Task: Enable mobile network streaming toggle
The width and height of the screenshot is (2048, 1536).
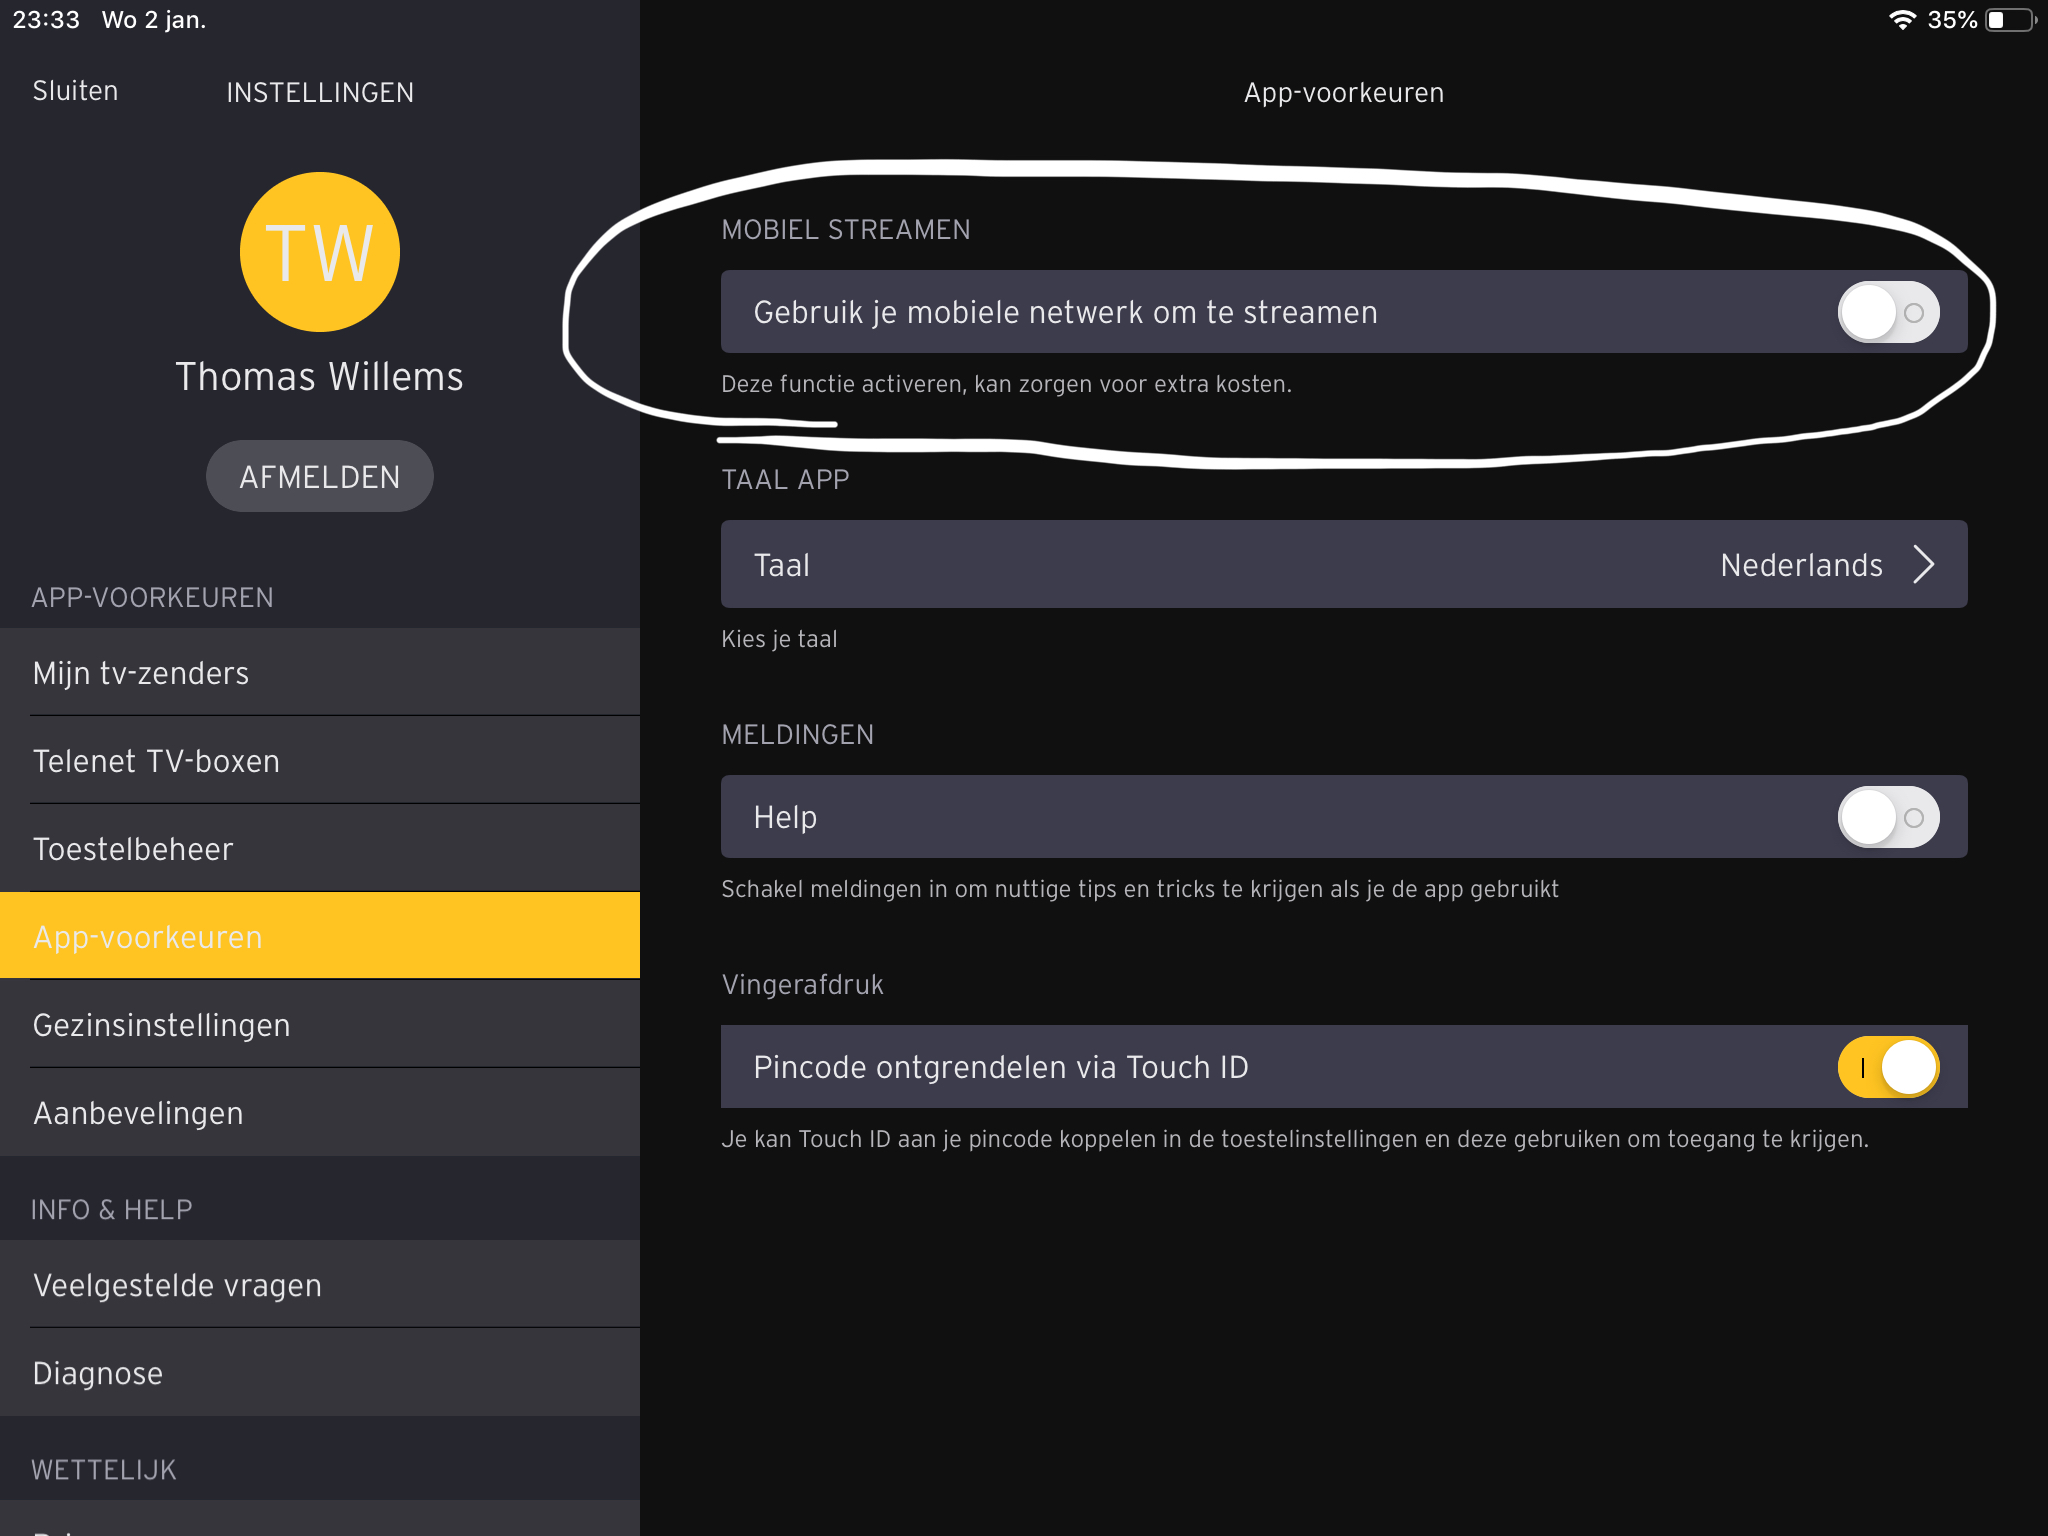Action: pyautogui.click(x=1887, y=312)
